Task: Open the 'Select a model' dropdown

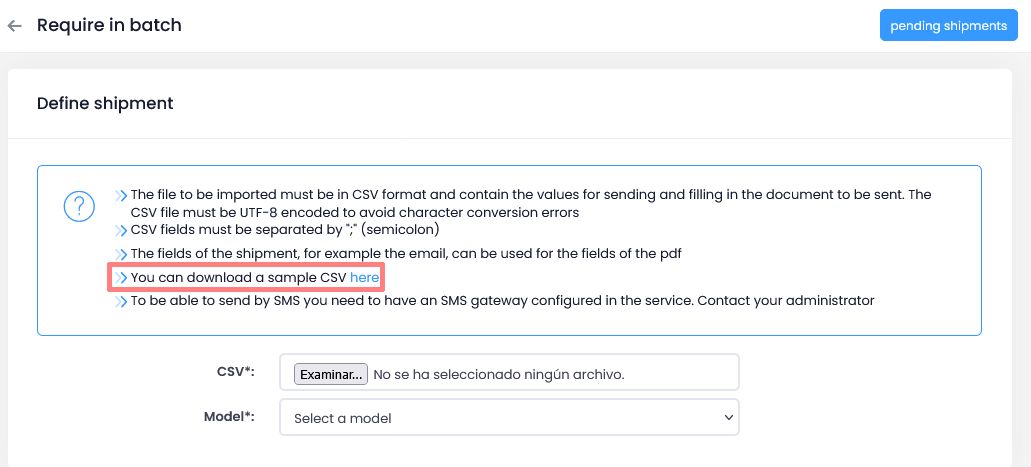Action: point(509,418)
